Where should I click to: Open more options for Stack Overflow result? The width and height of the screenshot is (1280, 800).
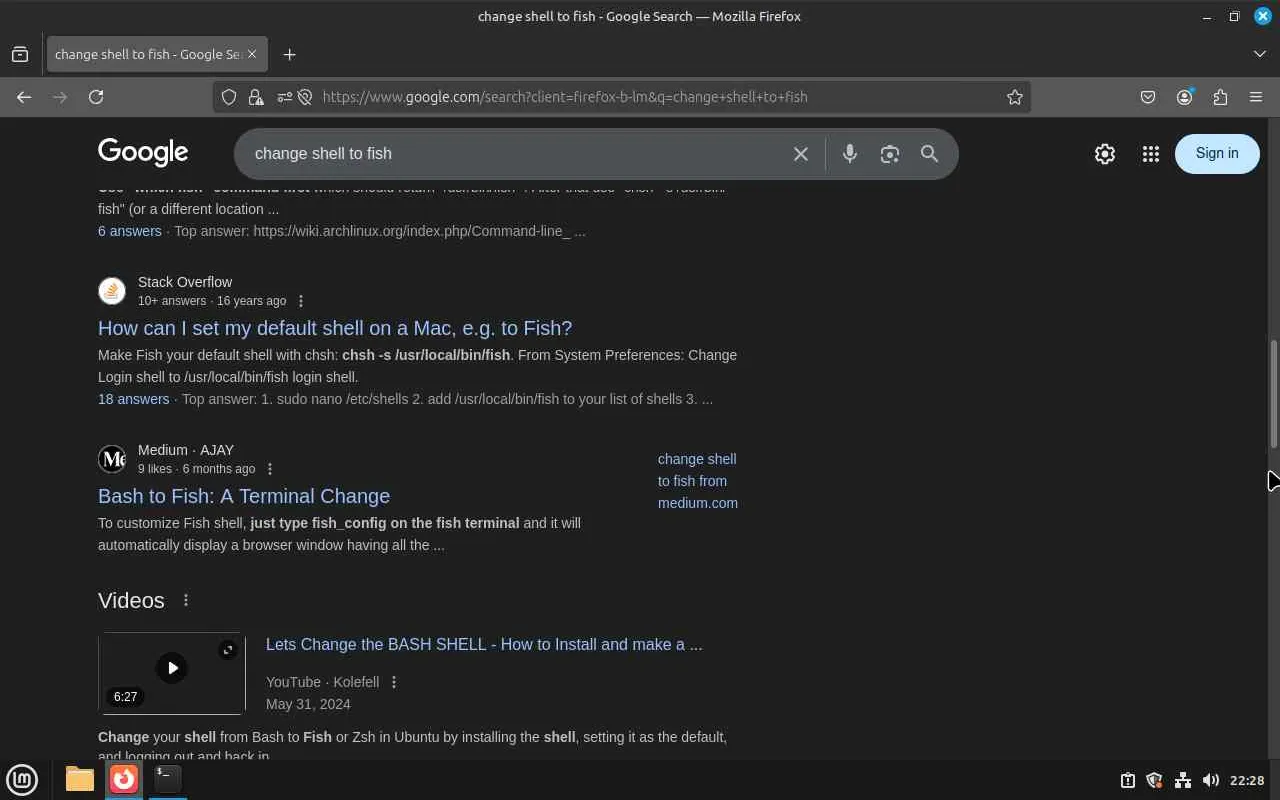click(300, 301)
